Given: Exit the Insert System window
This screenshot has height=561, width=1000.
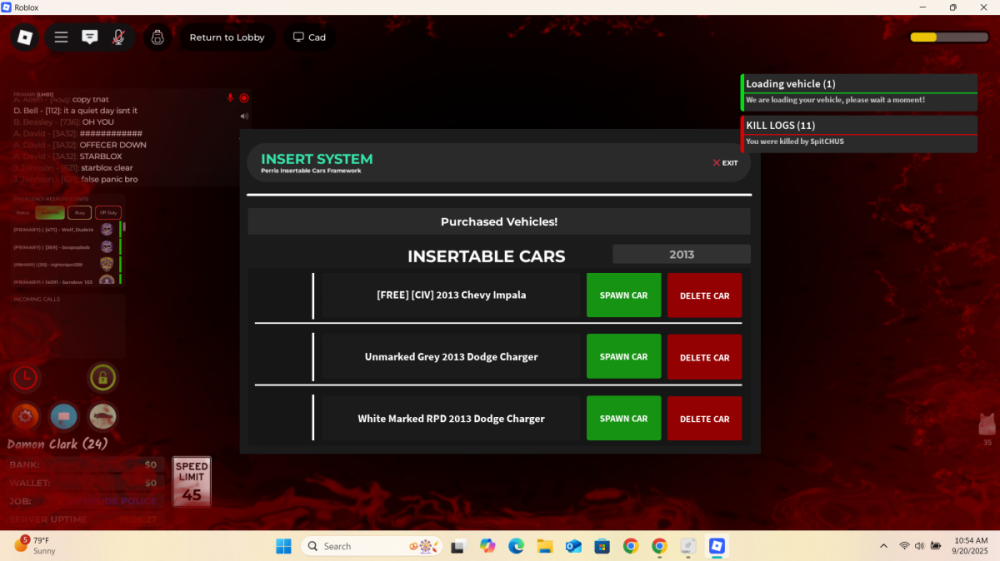Looking at the screenshot, I should click(725, 163).
